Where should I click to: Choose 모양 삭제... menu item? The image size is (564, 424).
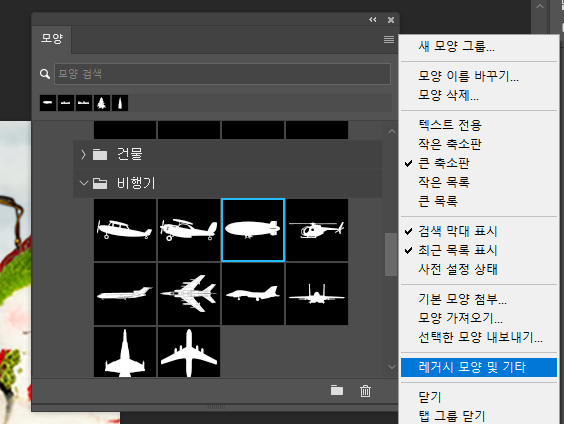tap(479, 95)
